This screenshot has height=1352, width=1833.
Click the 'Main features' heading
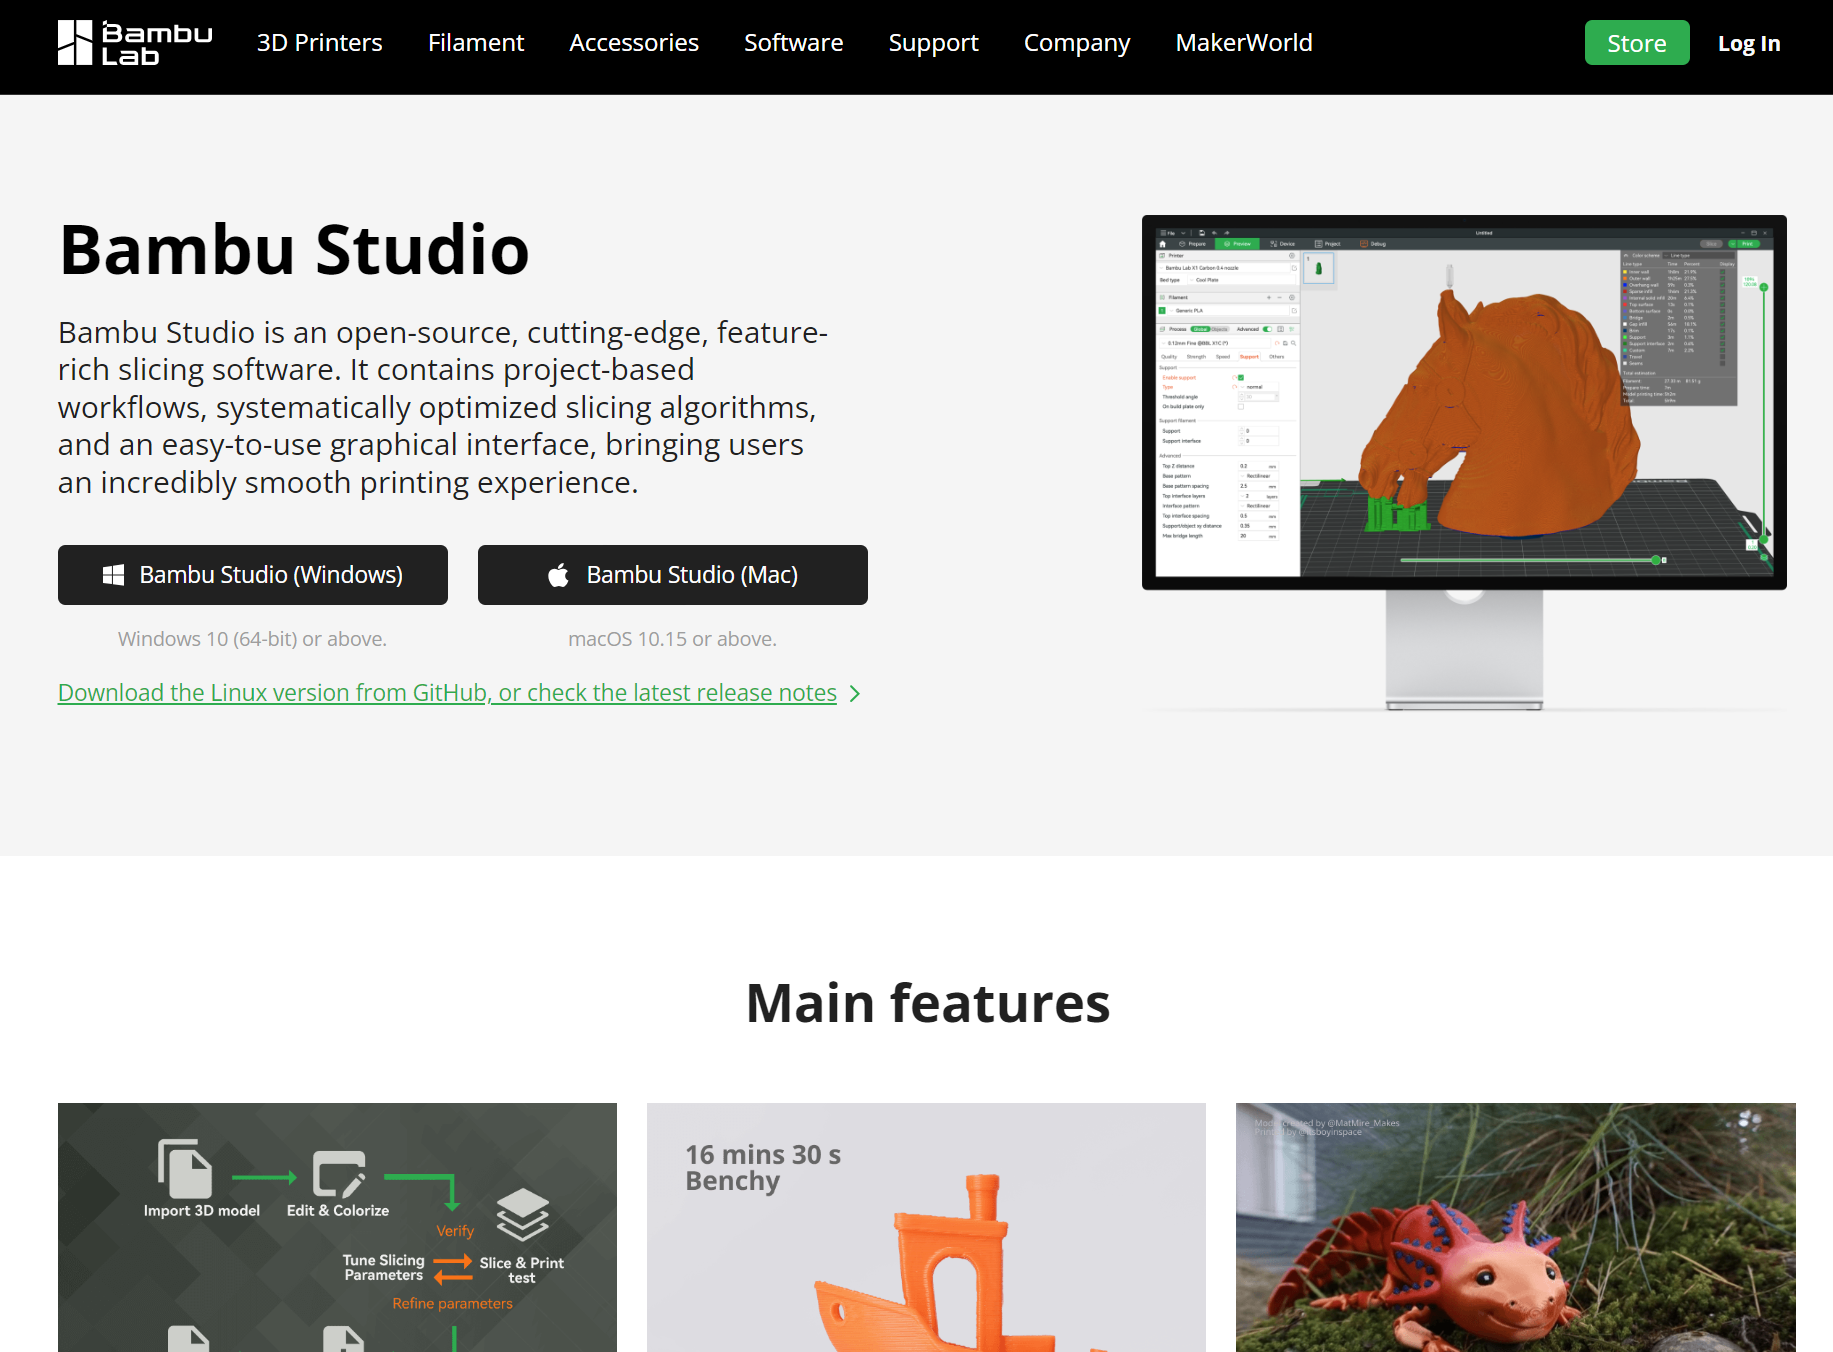tap(928, 1003)
